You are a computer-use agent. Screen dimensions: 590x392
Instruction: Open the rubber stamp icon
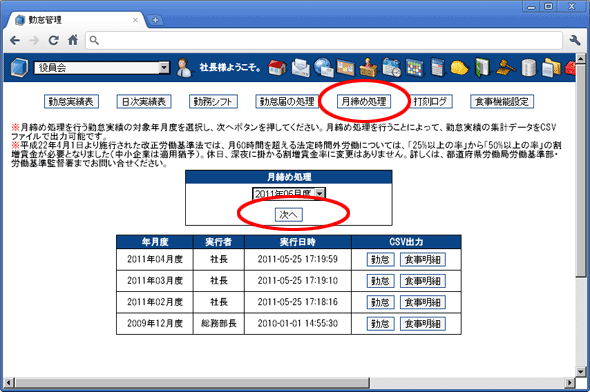(368, 68)
